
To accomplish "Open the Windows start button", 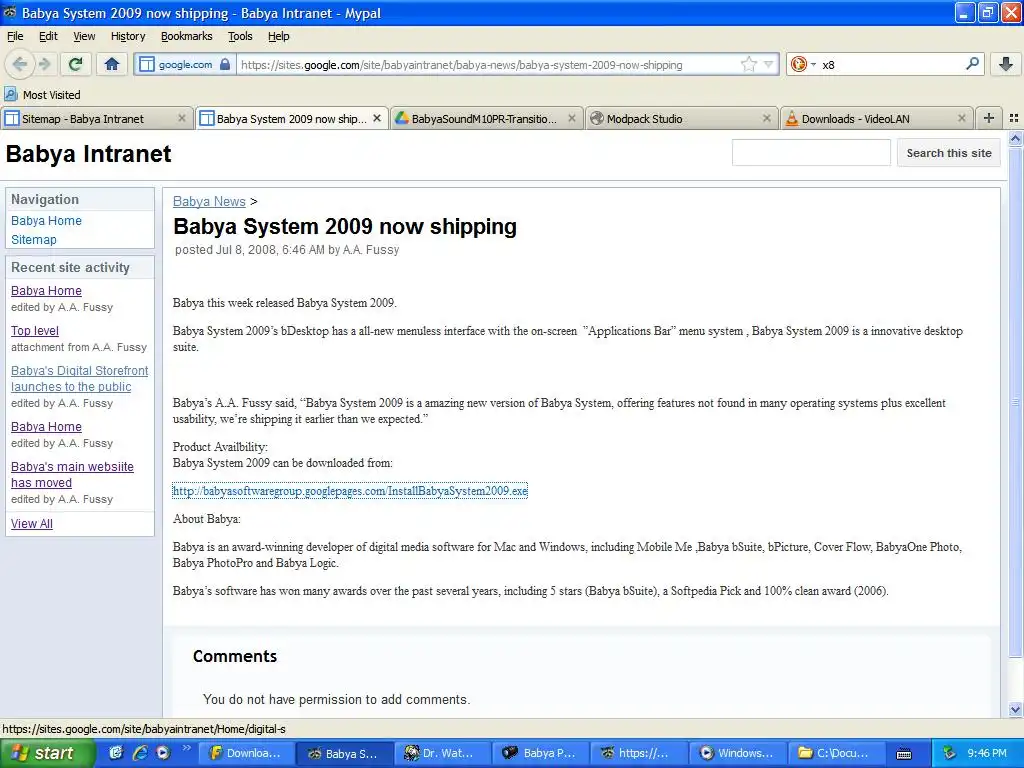I will click(x=47, y=753).
